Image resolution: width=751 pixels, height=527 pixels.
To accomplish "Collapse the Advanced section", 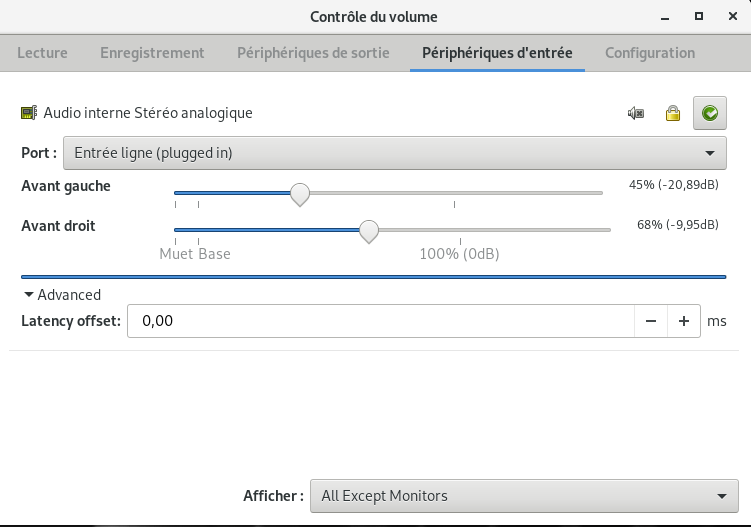I will point(30,295).
